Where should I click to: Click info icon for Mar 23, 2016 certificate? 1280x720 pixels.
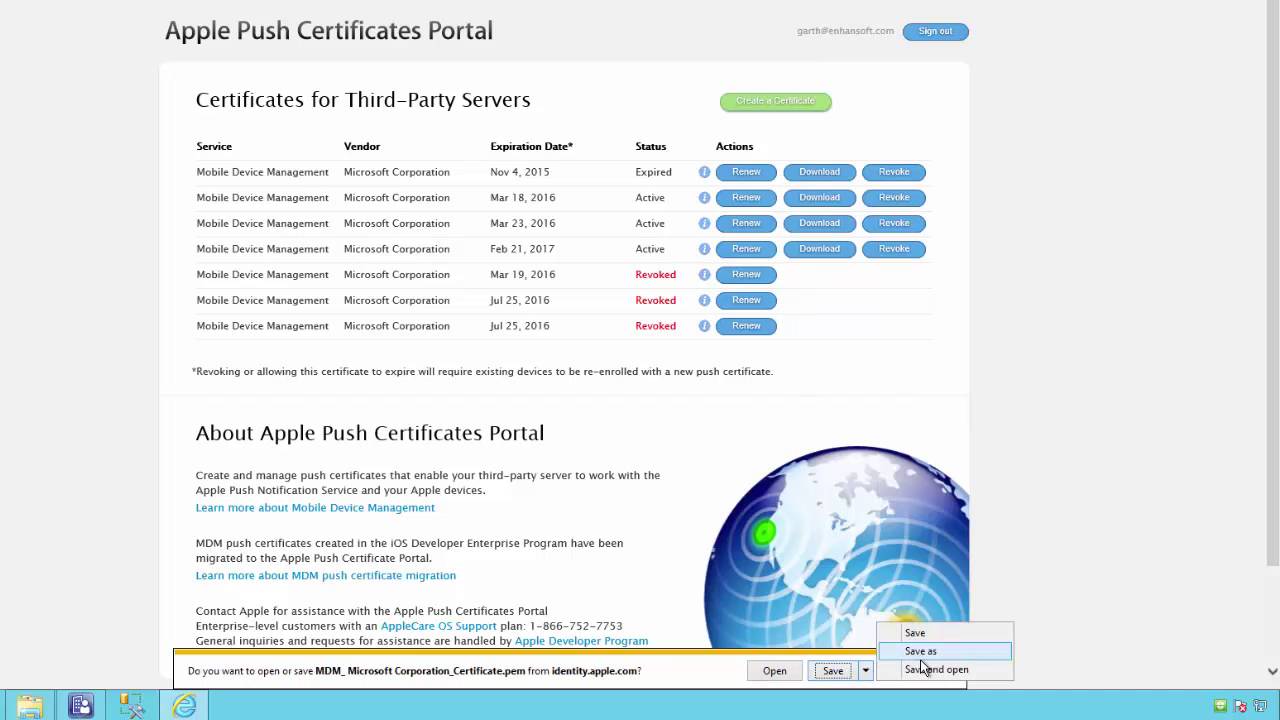pos(704,223)
